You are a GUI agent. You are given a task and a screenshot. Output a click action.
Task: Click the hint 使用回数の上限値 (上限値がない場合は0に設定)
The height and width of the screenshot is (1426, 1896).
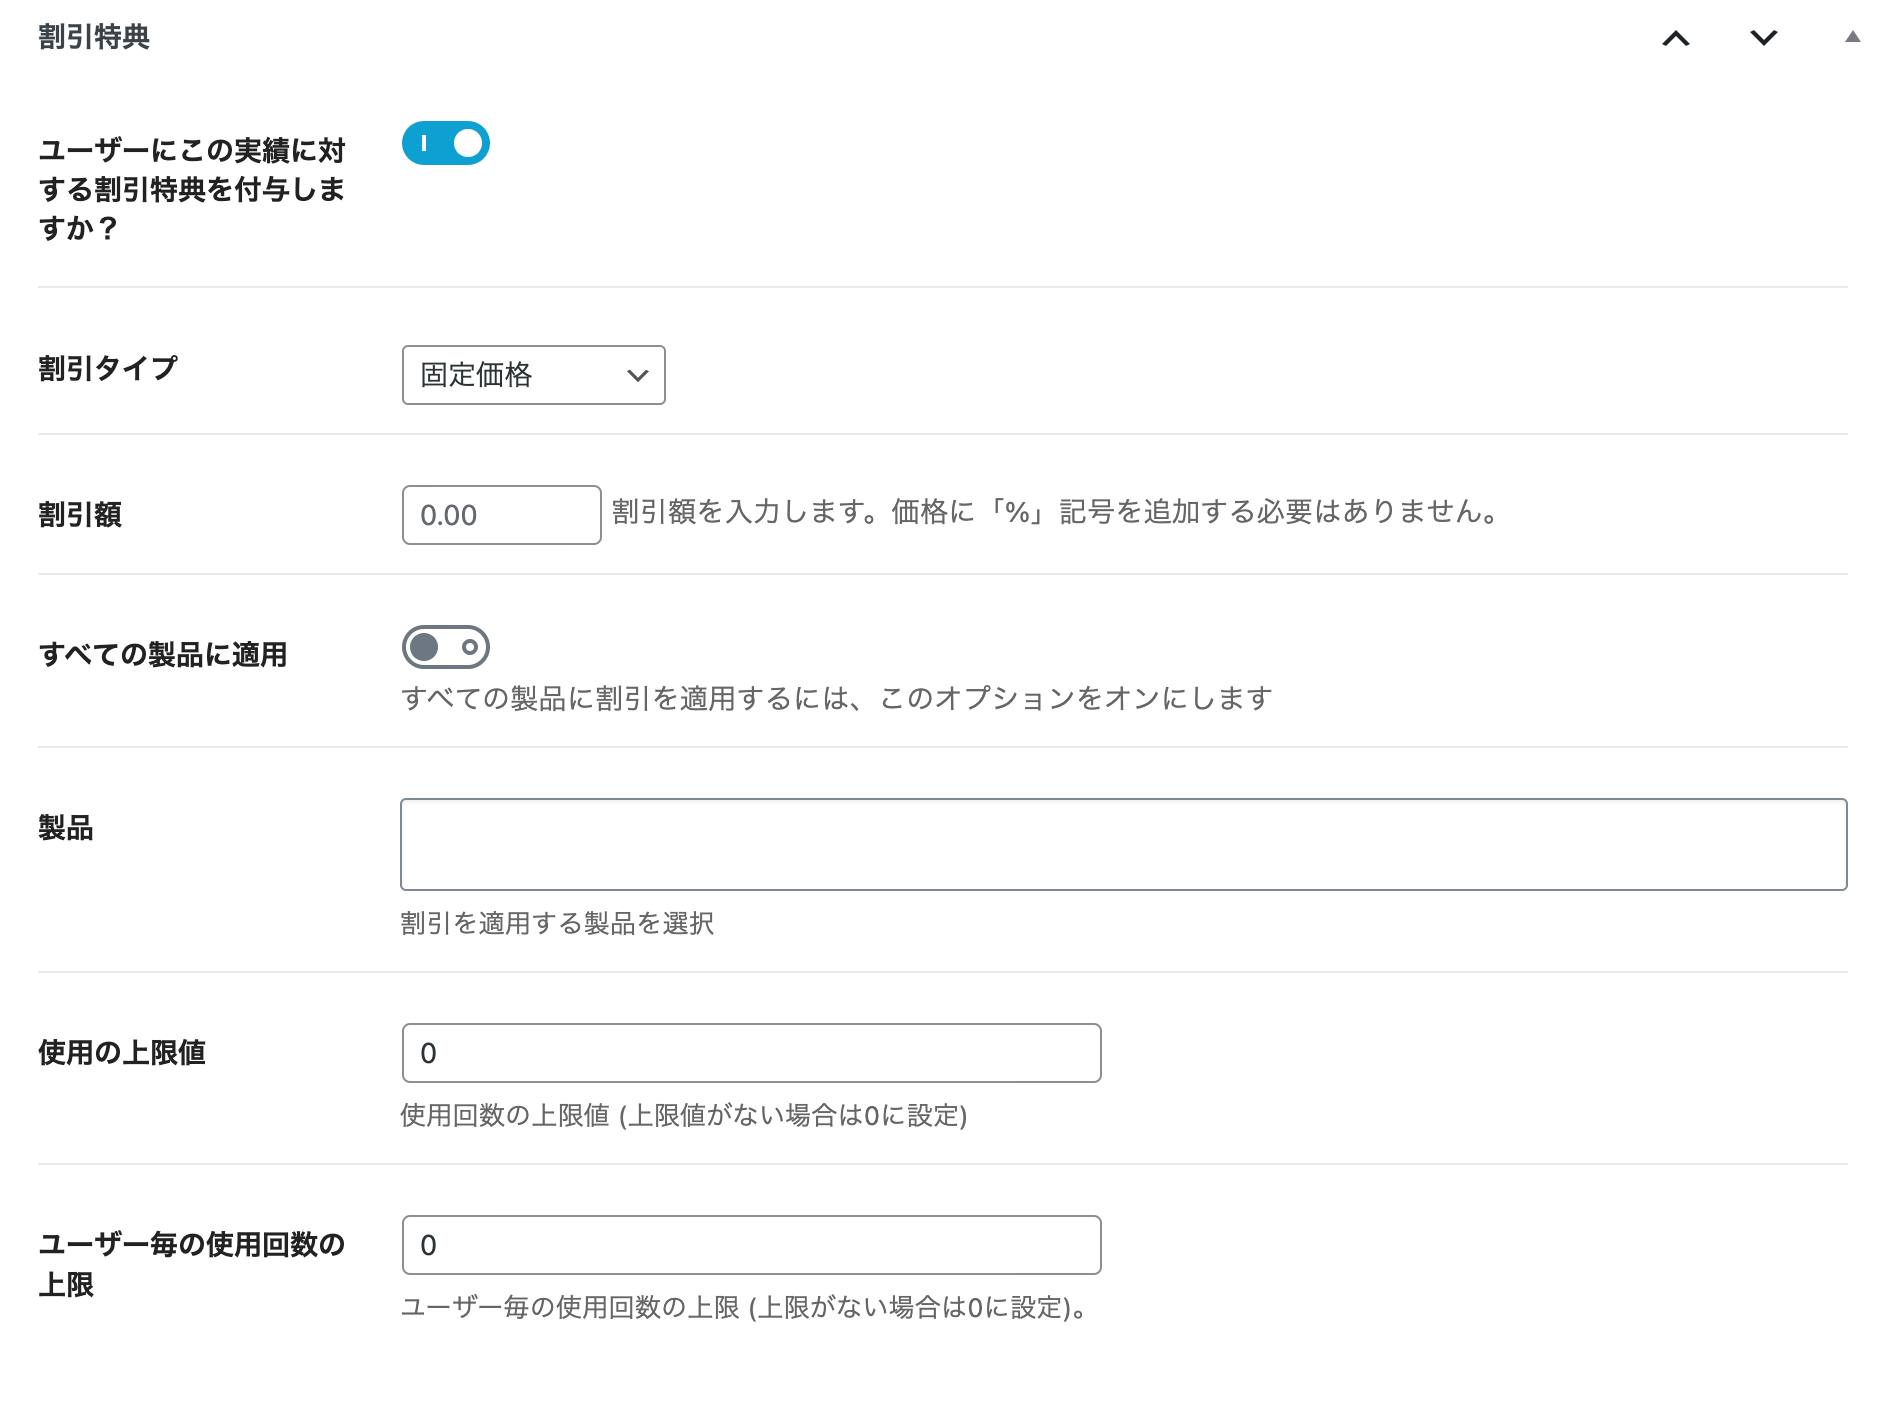point(684,1115)
